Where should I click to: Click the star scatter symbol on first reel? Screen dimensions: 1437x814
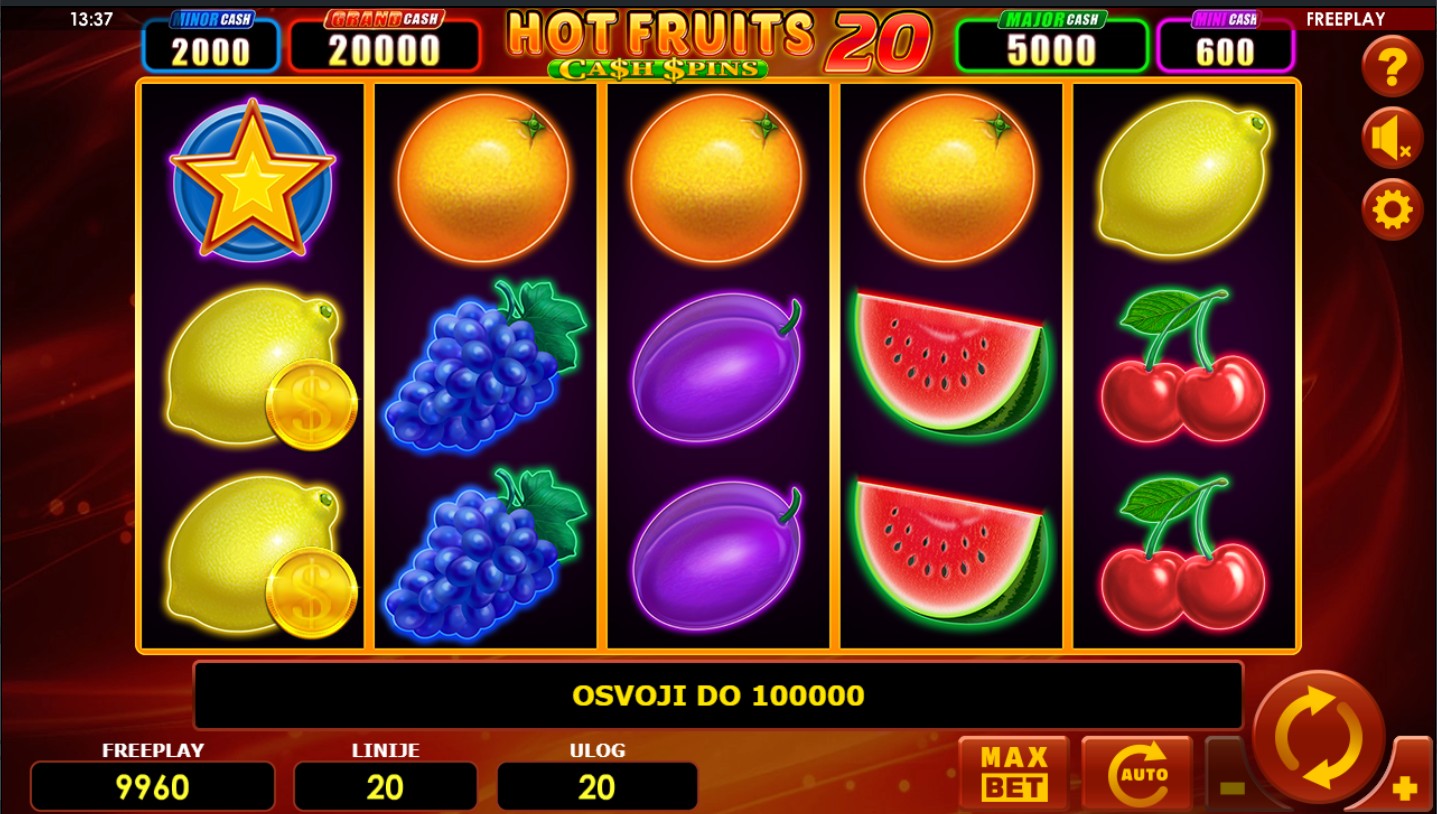252,179
